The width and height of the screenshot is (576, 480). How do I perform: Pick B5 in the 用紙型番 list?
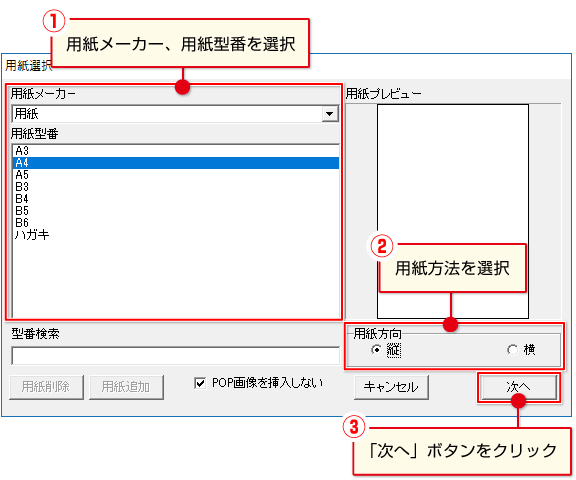click(176, 211)
